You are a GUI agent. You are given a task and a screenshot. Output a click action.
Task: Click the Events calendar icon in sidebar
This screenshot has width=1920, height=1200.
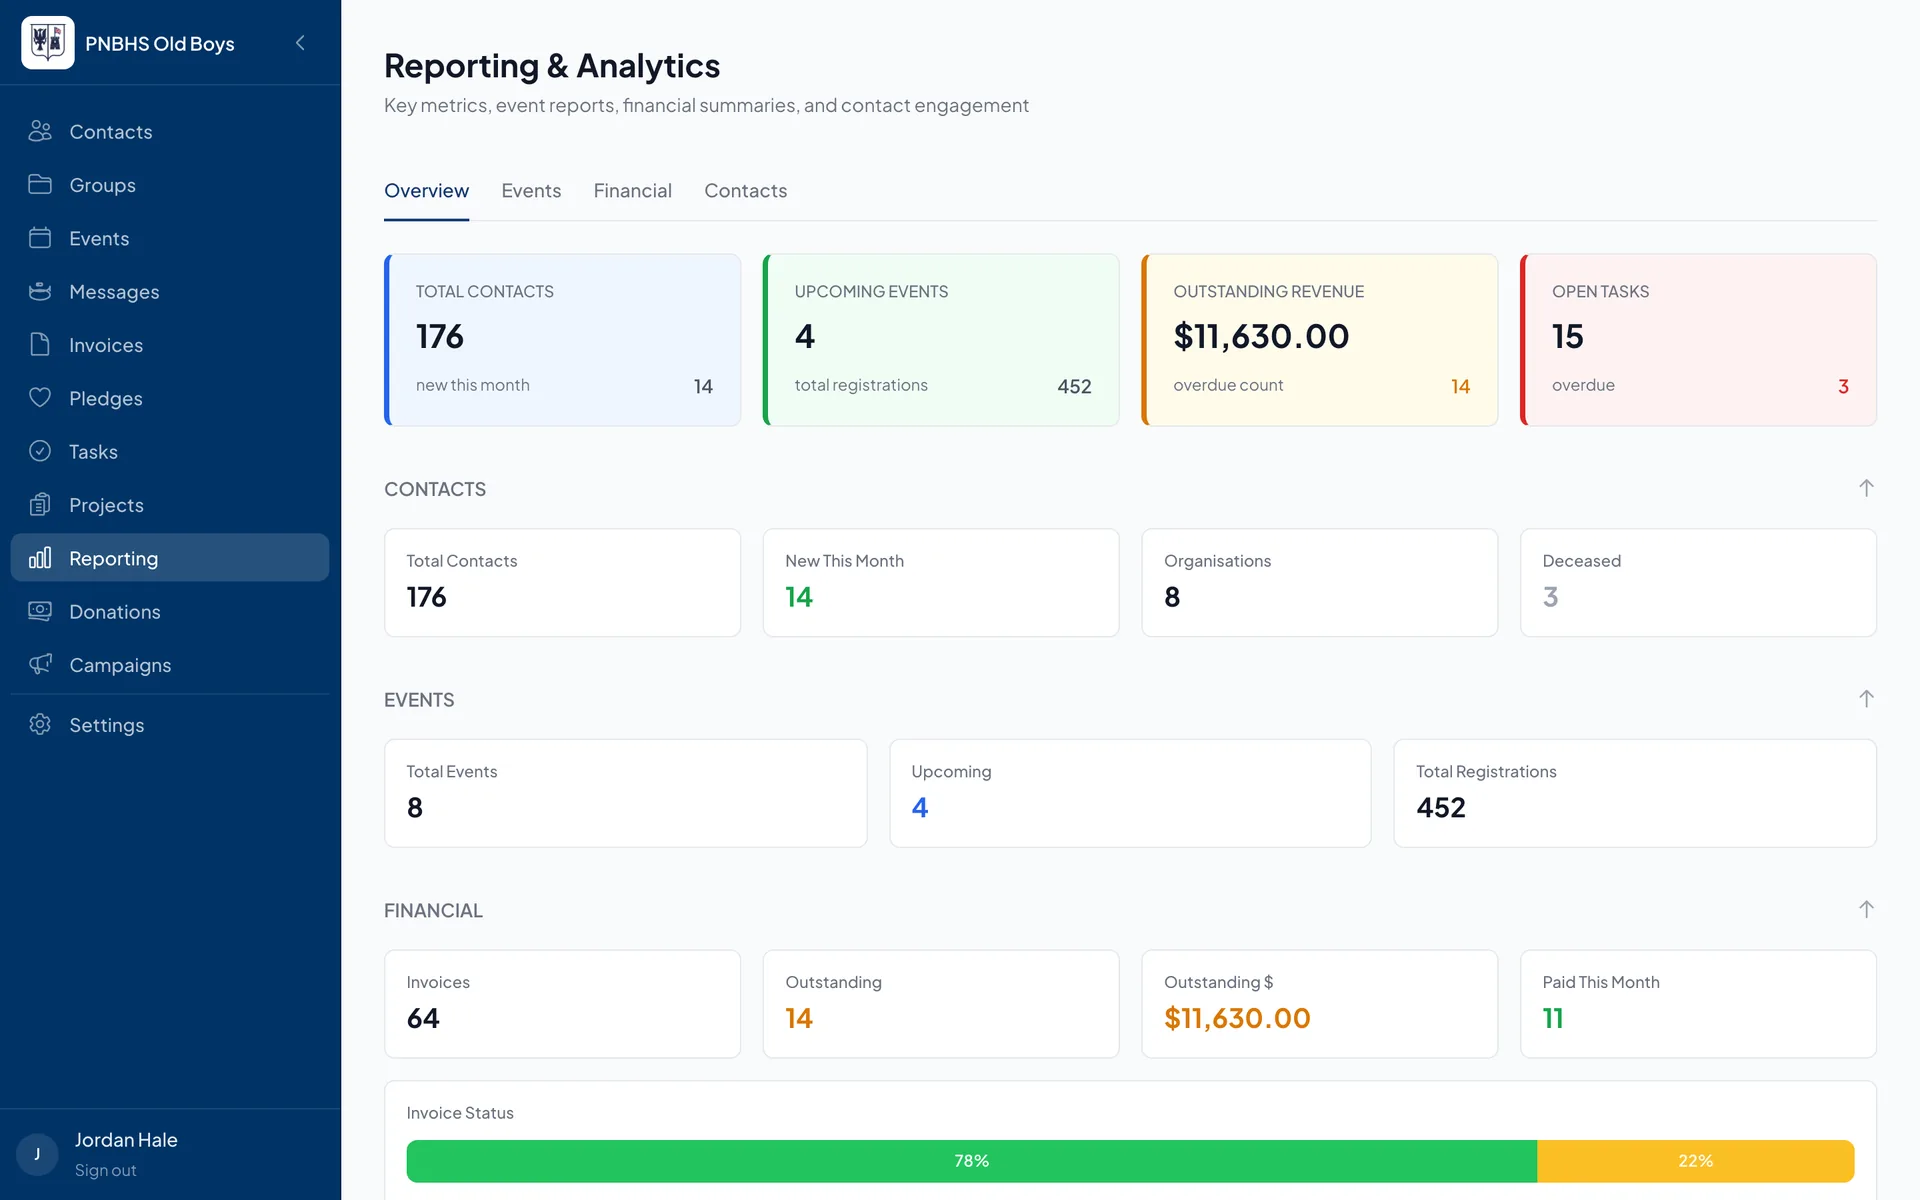coord(40,238)
